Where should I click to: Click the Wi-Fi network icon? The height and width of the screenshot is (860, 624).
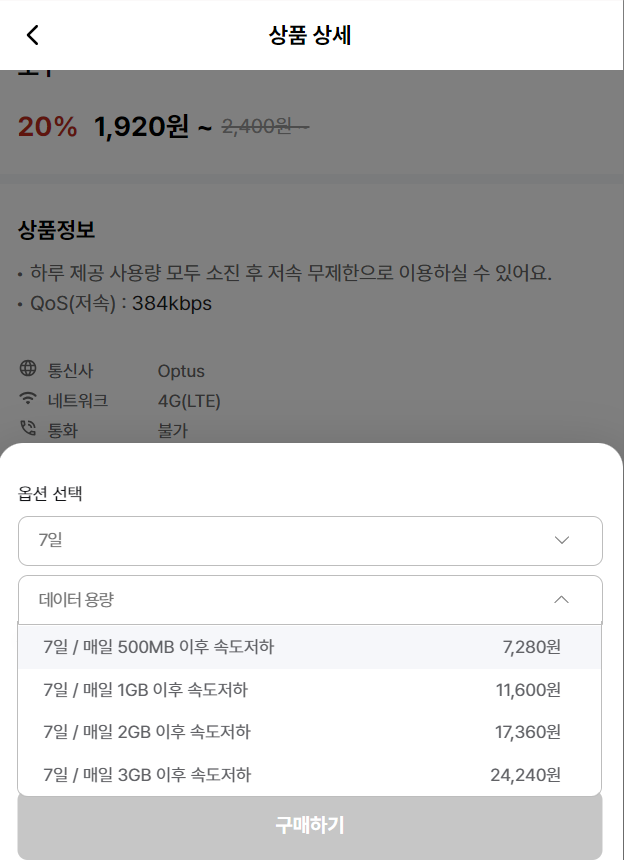coord(27,398)
